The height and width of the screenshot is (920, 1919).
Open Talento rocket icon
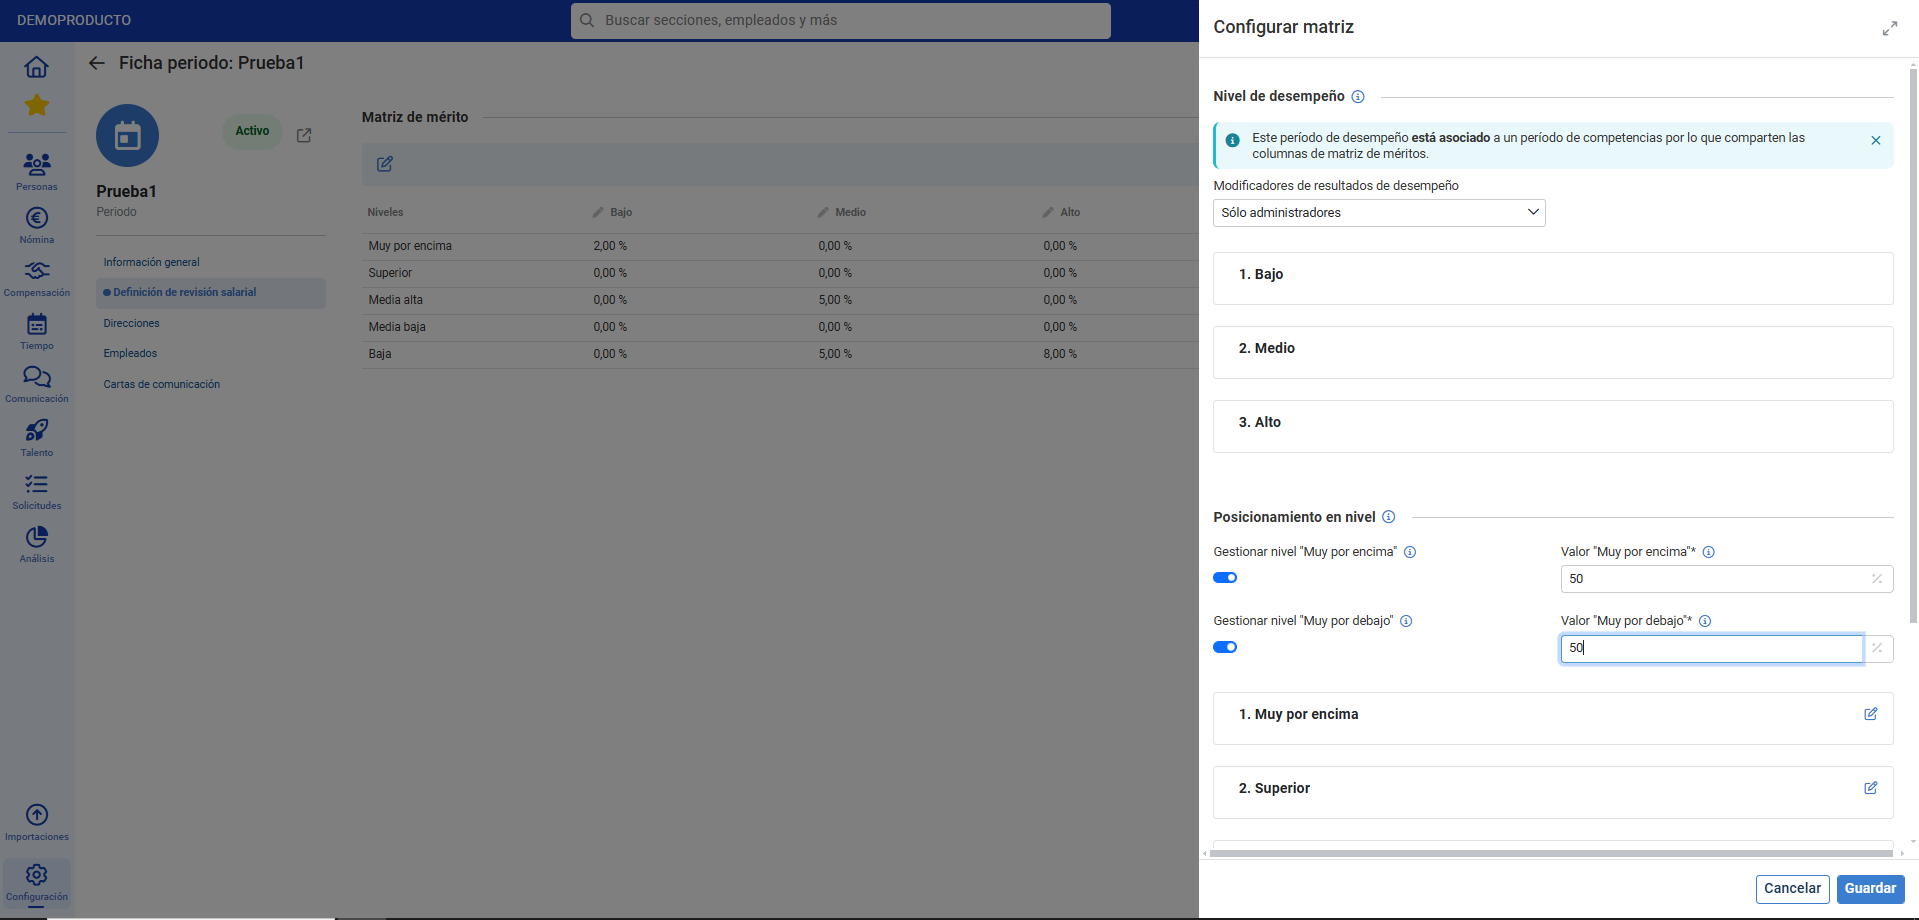point(37,431)
